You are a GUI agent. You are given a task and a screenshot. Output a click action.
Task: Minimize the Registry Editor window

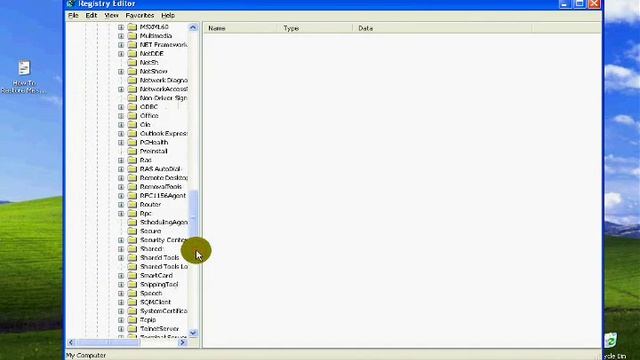[x=564, y=4]
